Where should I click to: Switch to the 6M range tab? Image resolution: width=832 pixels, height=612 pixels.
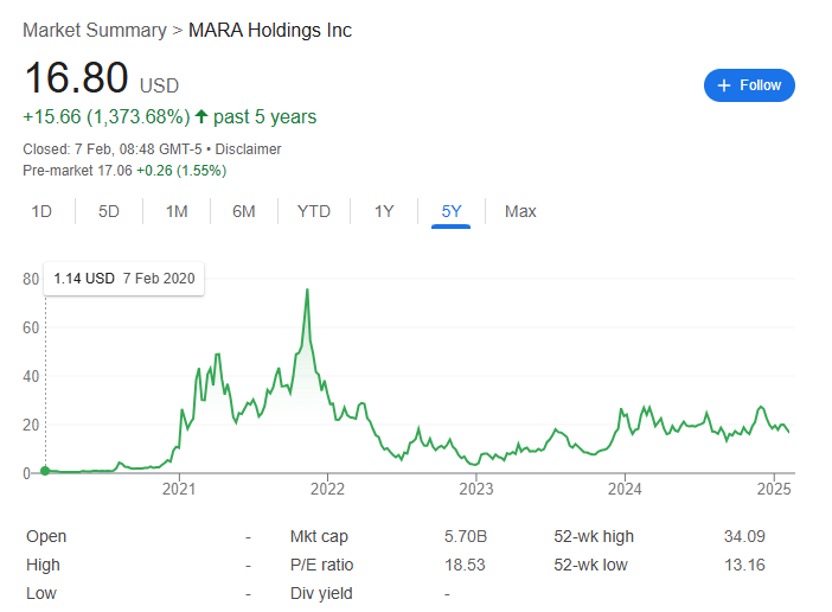click(243, 211)
